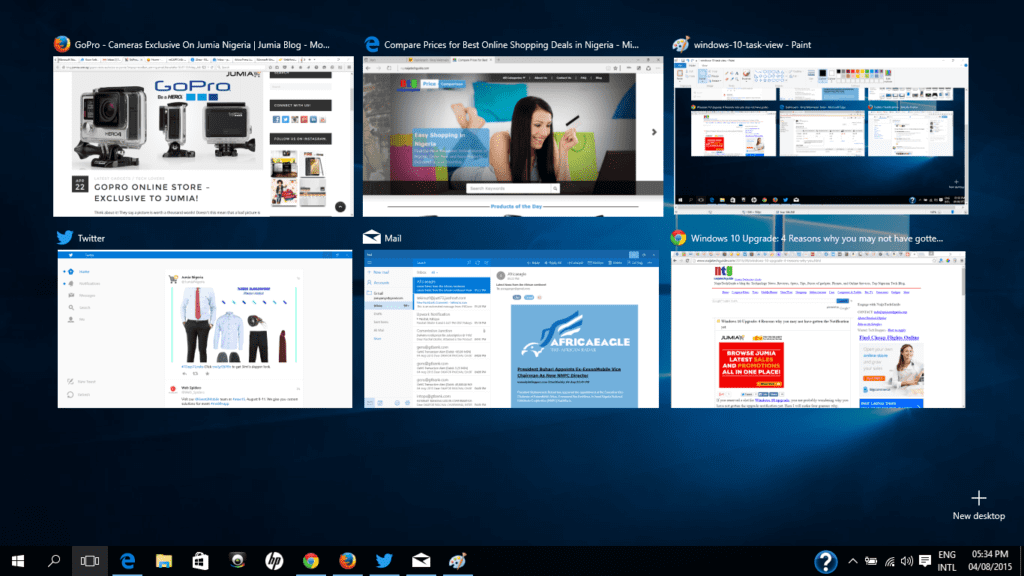The width and height of the screenshot is (1024, 576).
Task: Change the ENG INTL input language
Action: point(947,561)
